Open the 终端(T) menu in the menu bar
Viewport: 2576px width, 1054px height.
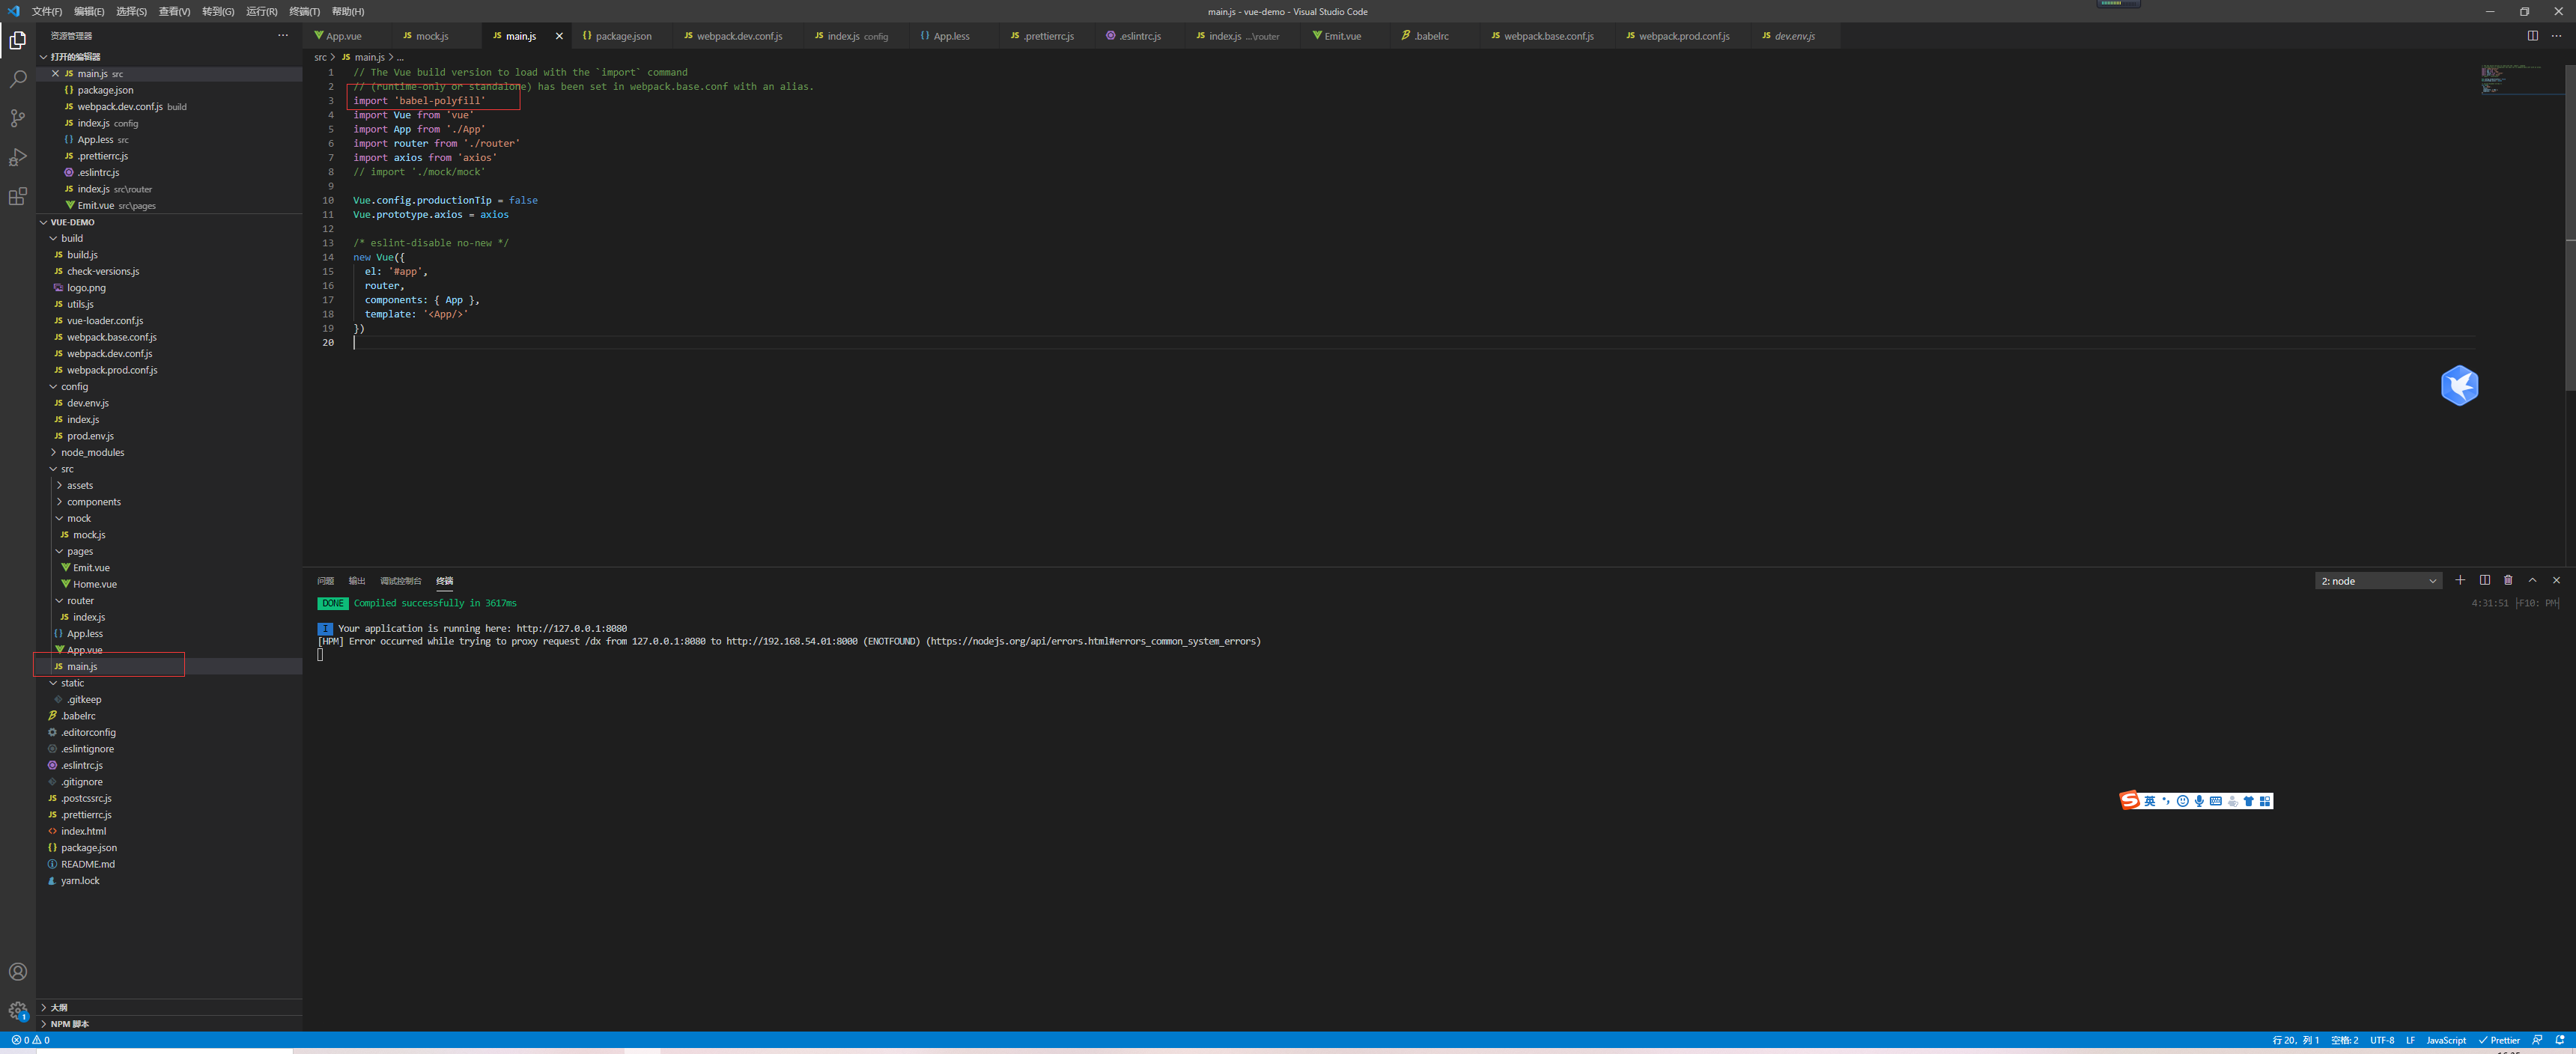click(304, 11)
